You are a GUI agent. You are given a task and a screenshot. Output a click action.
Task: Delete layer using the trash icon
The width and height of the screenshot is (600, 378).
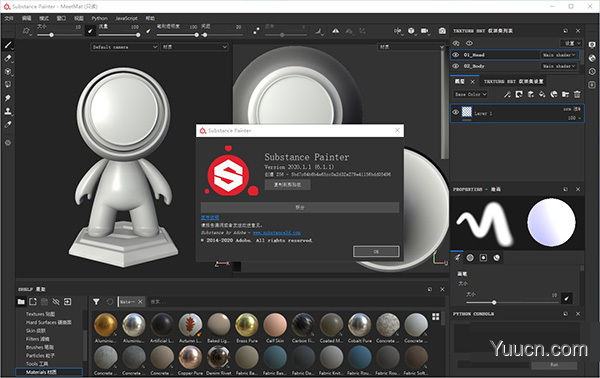pyautogui.click(x=577, y=94)
